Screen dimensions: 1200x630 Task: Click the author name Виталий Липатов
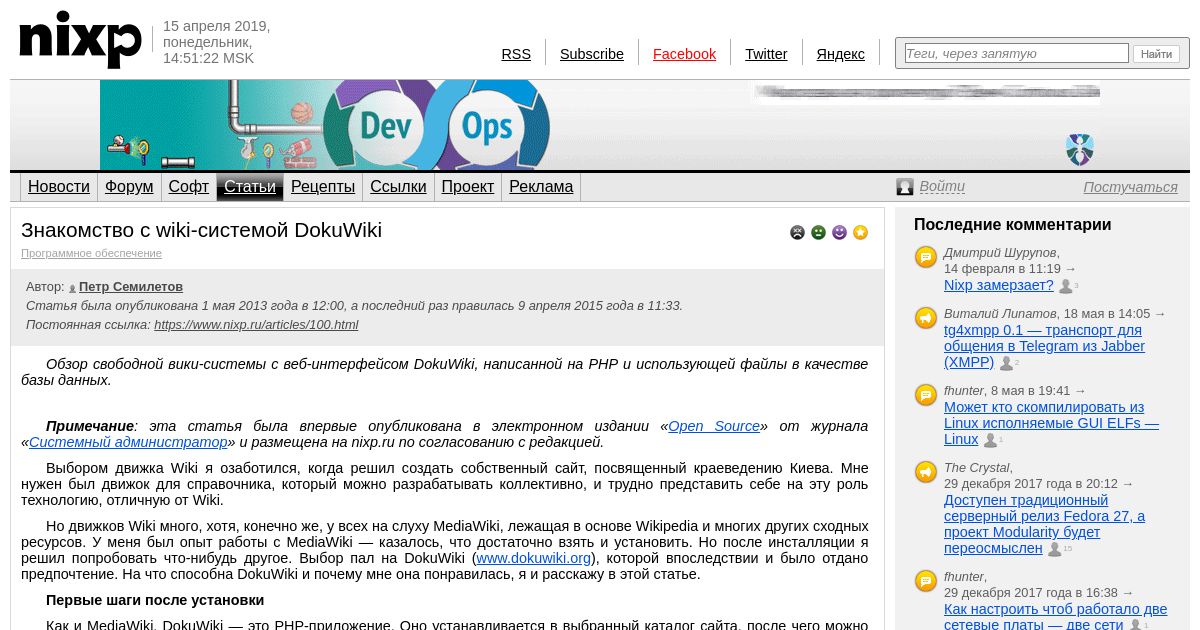(x=1000, y=314)
